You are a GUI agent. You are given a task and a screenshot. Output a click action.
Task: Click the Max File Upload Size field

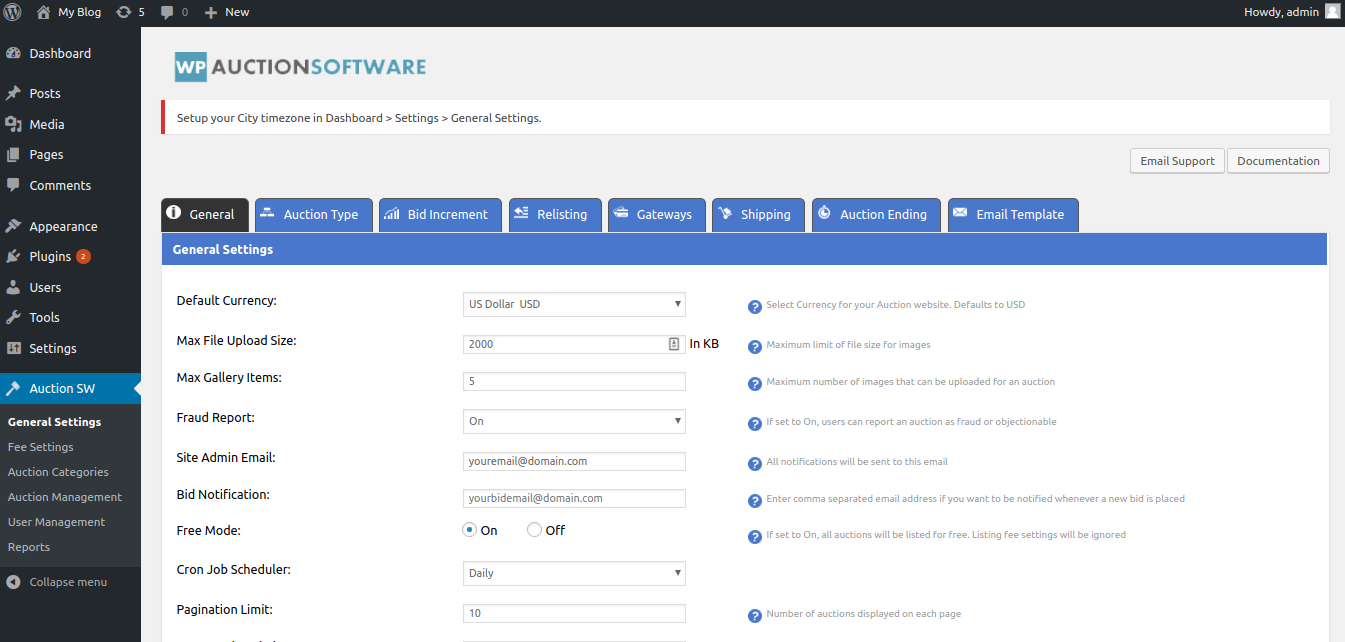pyautogui.click(x=574, y=344)
